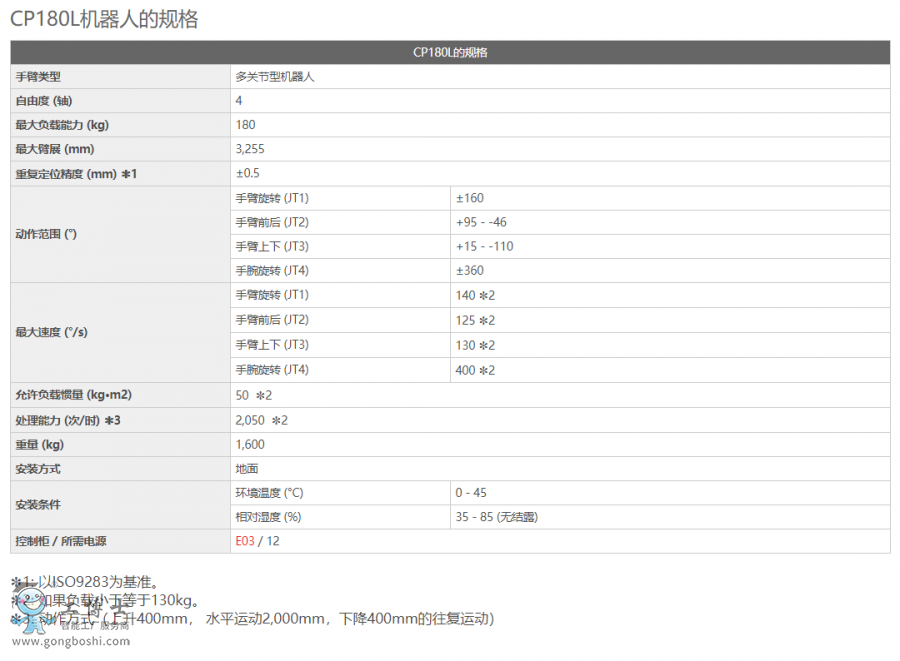Select the "手臂类型" row label

(x=38, y=77)
